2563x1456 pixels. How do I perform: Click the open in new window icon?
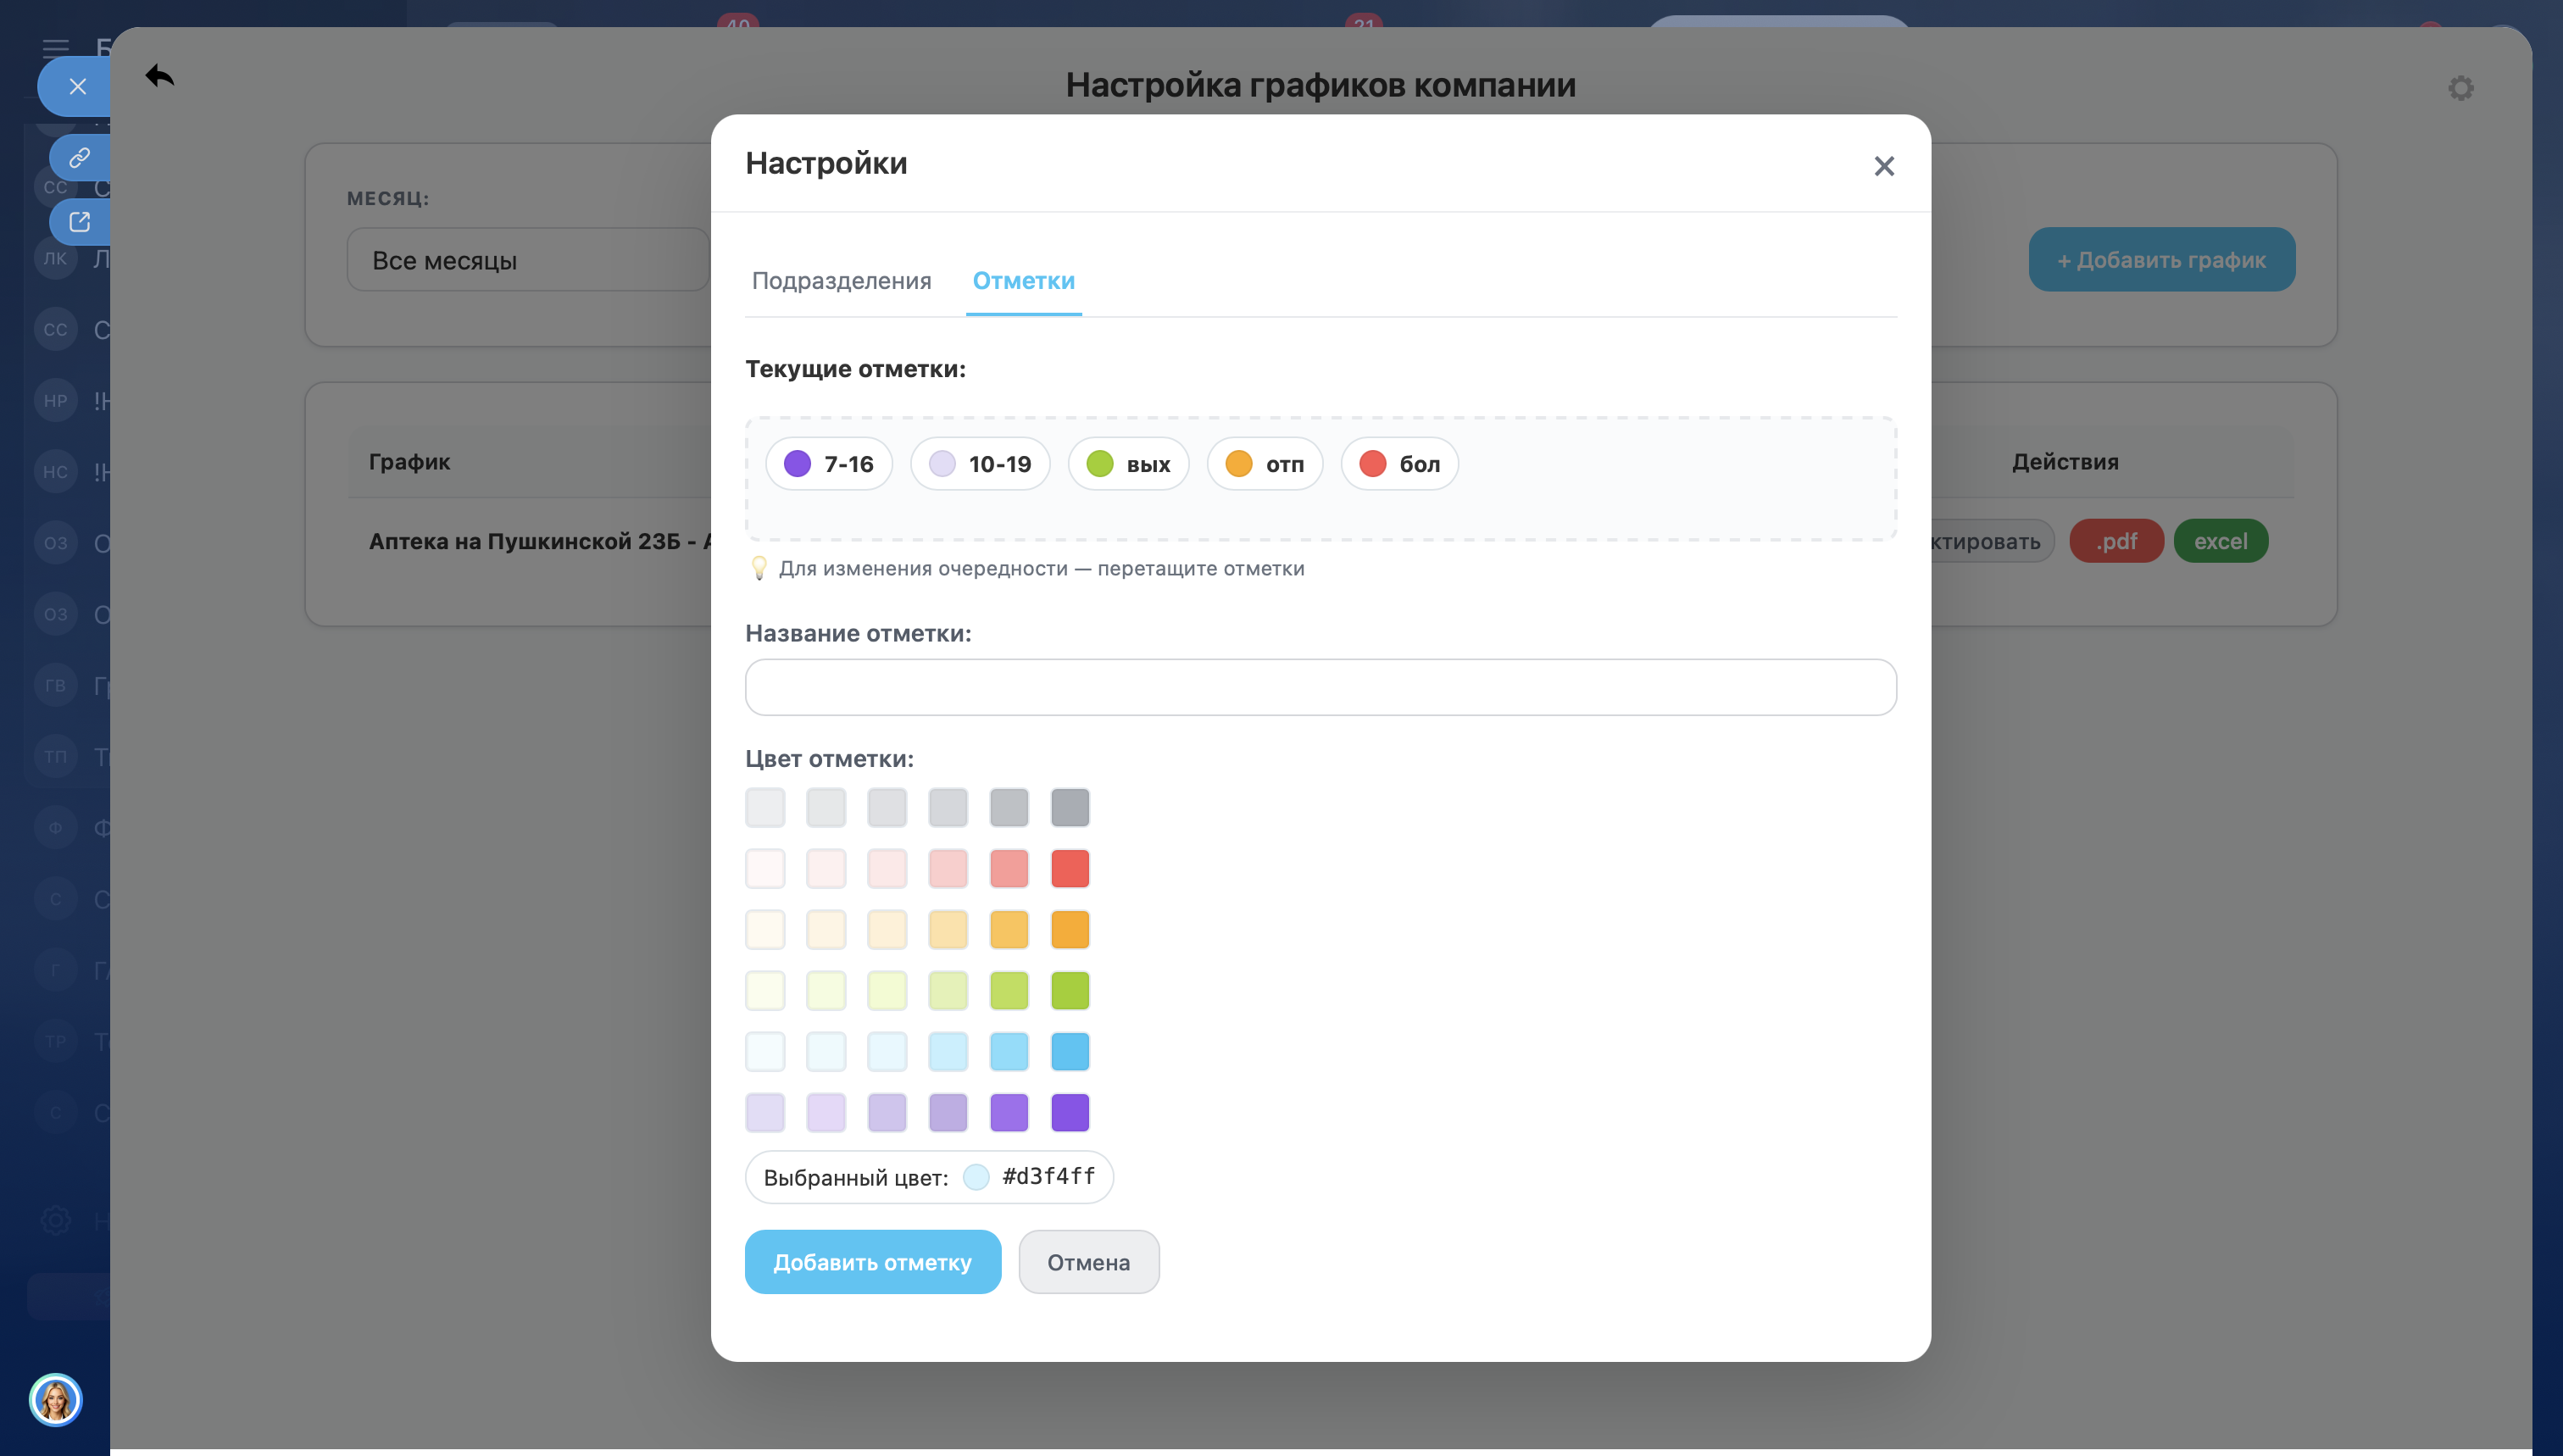click(80, 221)
